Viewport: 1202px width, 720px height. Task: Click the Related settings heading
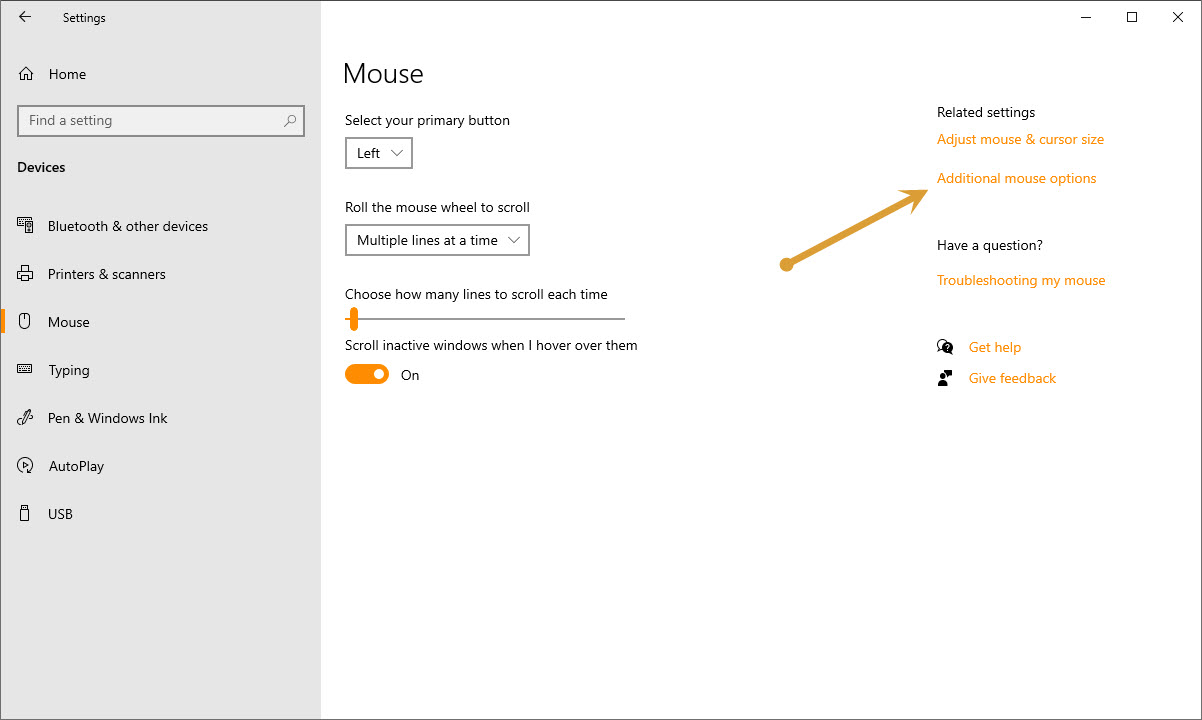coord(986,112)
